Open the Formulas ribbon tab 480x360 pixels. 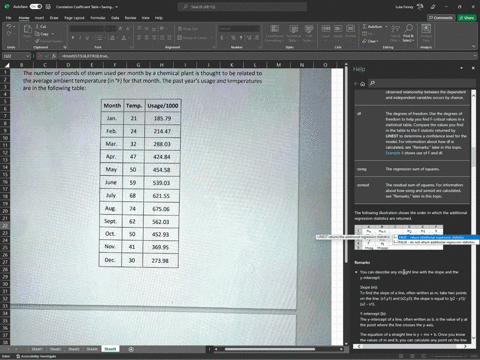pos(98,18)
